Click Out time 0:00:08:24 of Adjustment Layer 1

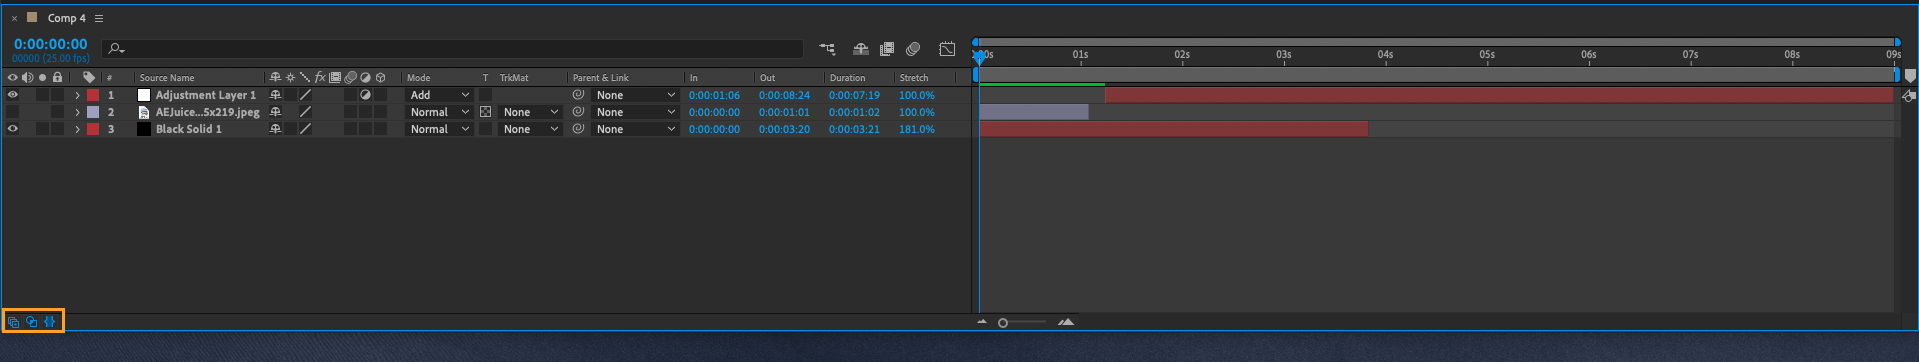784,95
